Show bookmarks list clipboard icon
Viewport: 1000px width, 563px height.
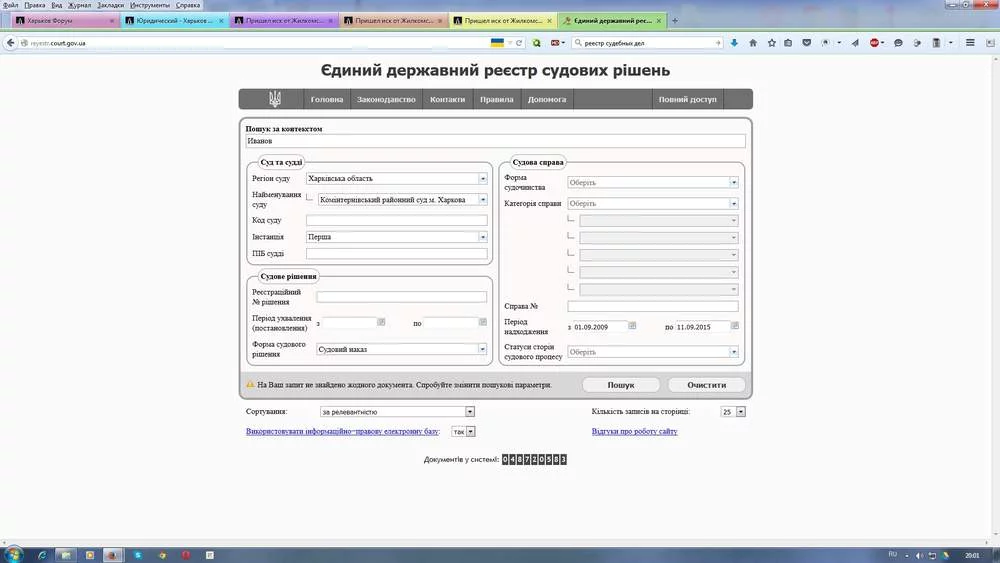pyautogui.click(x=788, y=43)
